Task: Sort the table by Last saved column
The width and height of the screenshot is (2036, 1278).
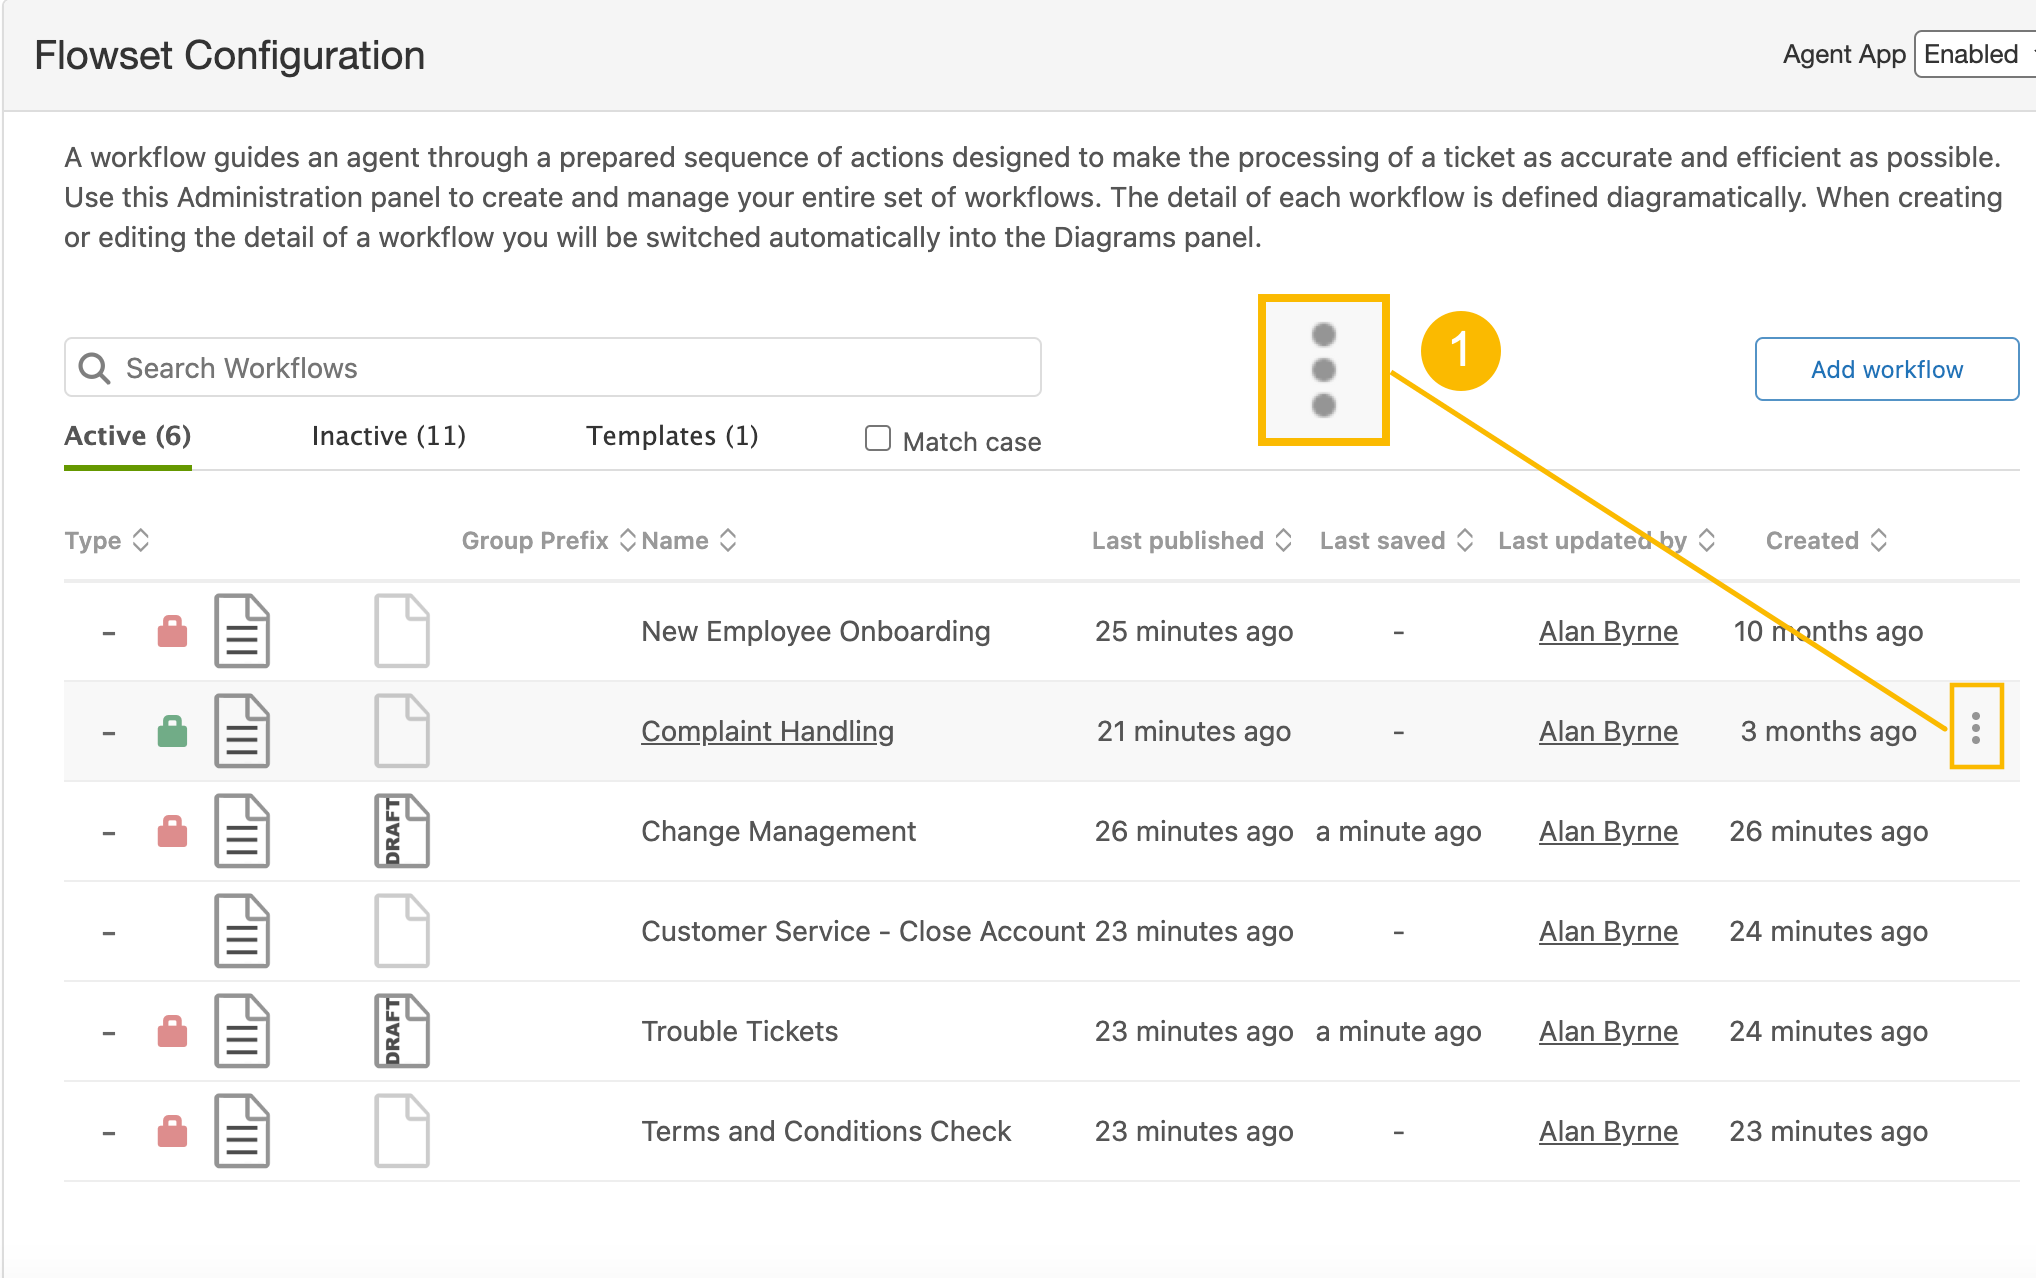Action: [1465, 540]
